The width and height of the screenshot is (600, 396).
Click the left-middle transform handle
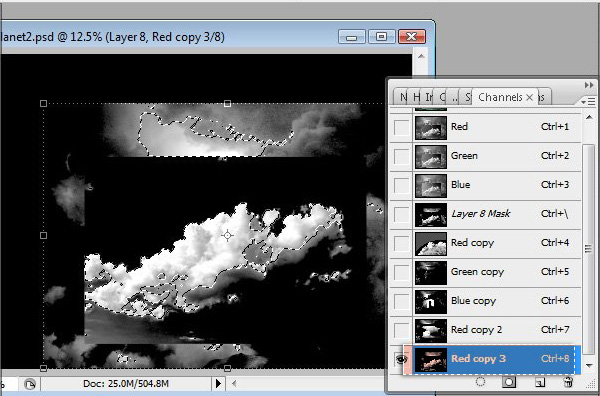(43, 236)
